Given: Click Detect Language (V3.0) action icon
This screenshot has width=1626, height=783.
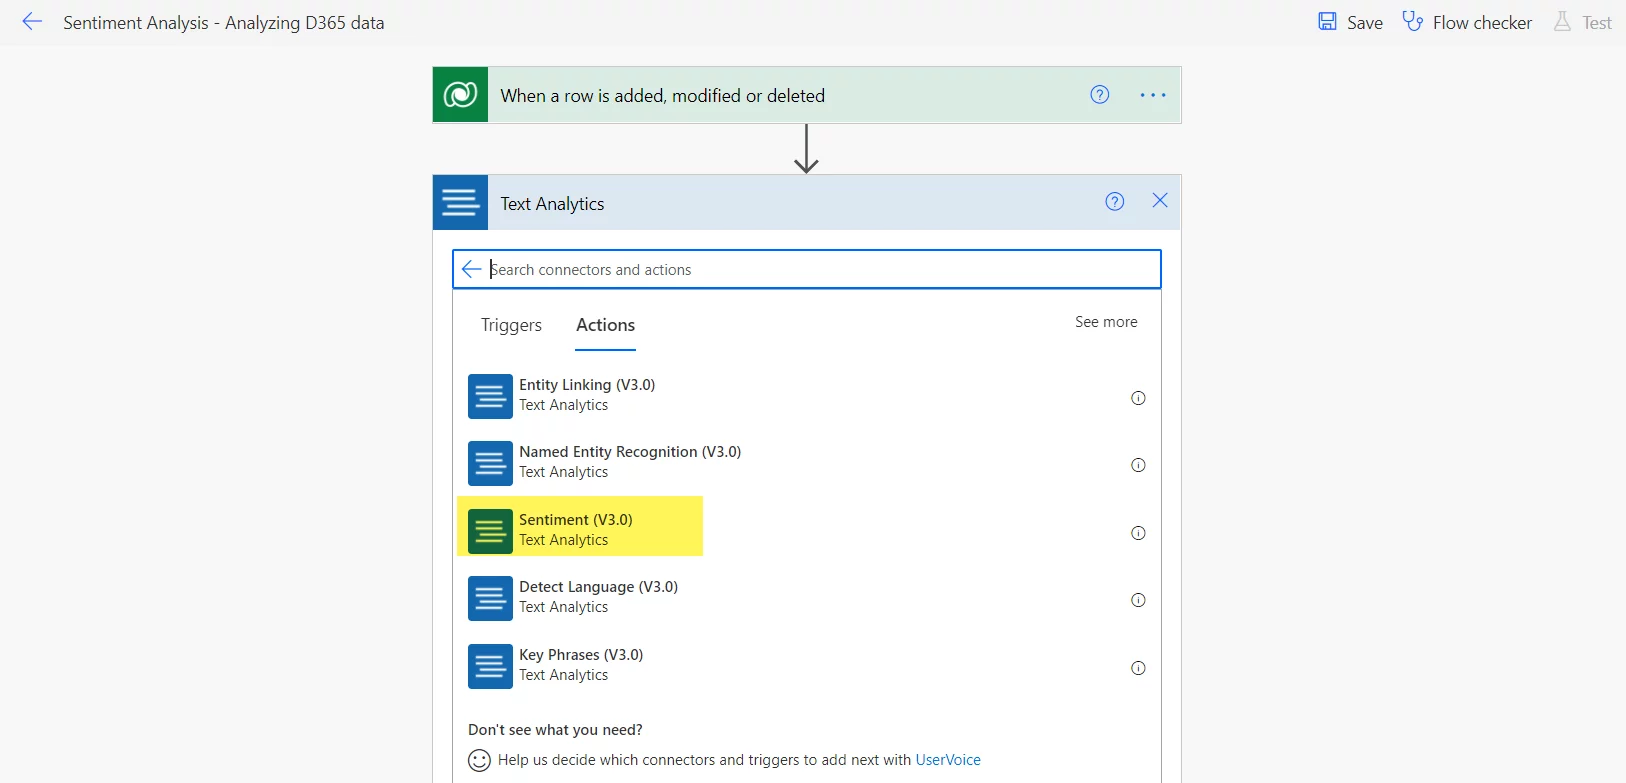Looking at the screenshot, I should click(490, 598).
